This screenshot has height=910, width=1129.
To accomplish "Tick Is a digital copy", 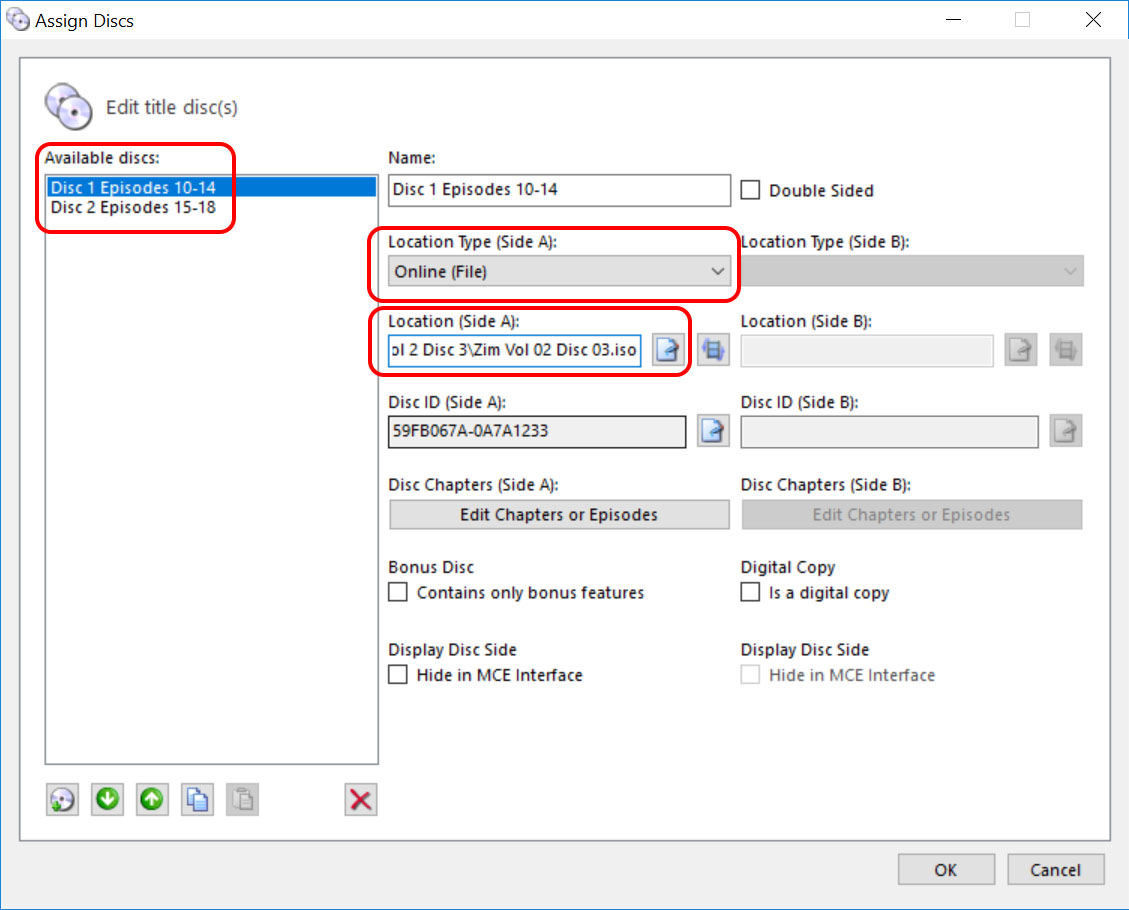I will [750, 592].
